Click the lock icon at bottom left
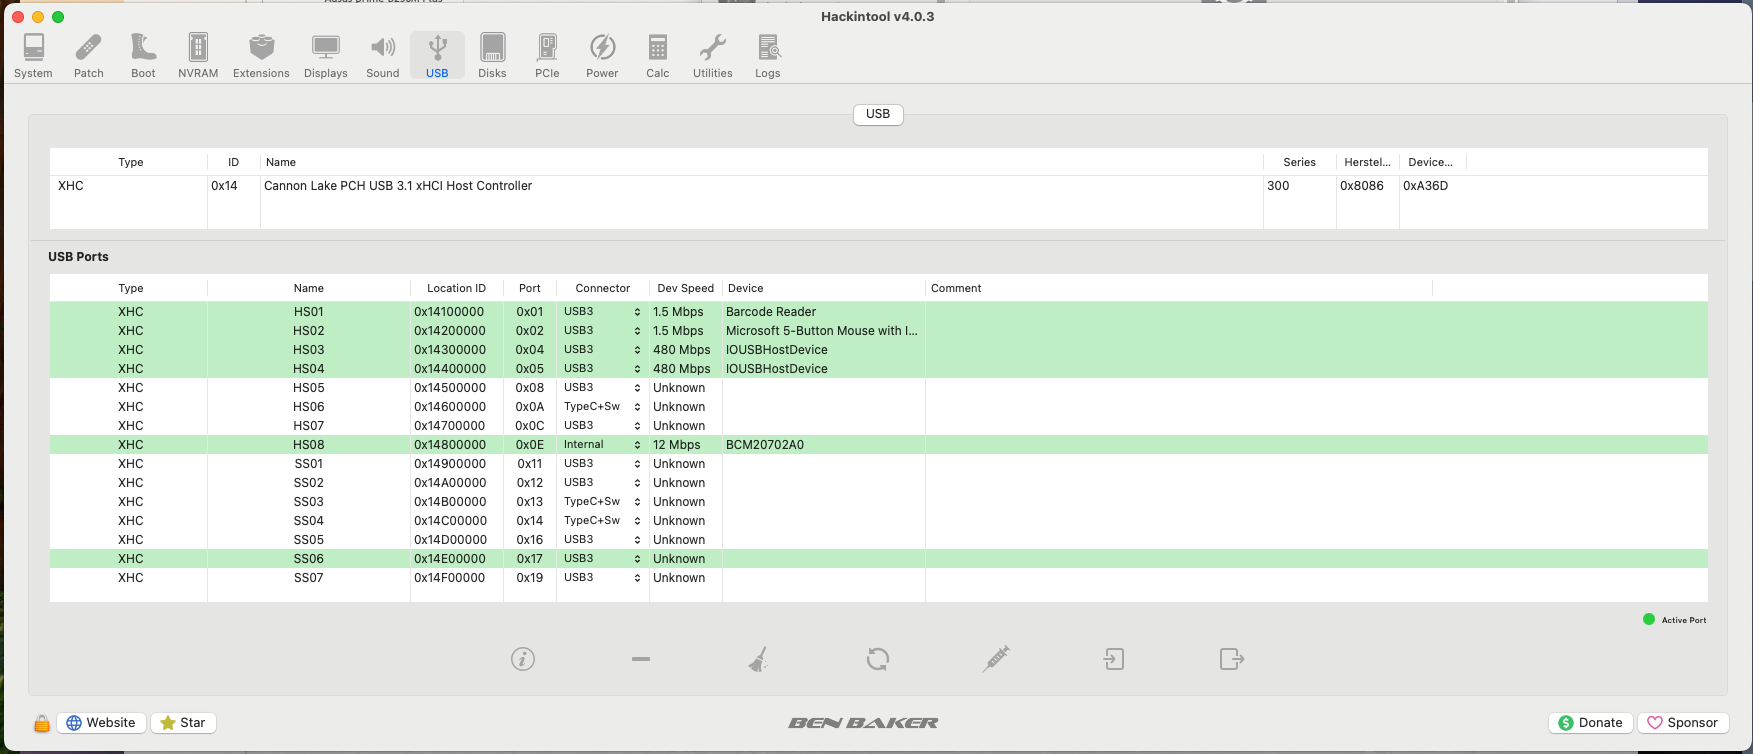Image resolution: width=1753 pixels, height=754 pixels. coord(42,723)
